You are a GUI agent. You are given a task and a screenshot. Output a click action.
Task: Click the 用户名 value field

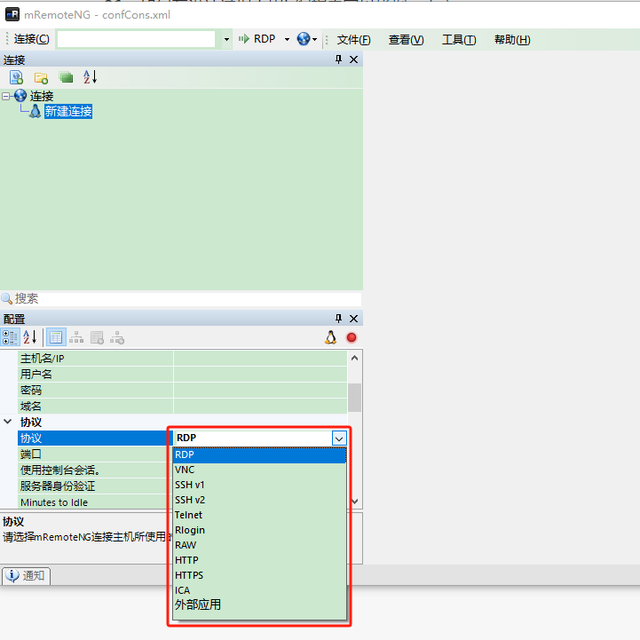click(x=260, y=374)
